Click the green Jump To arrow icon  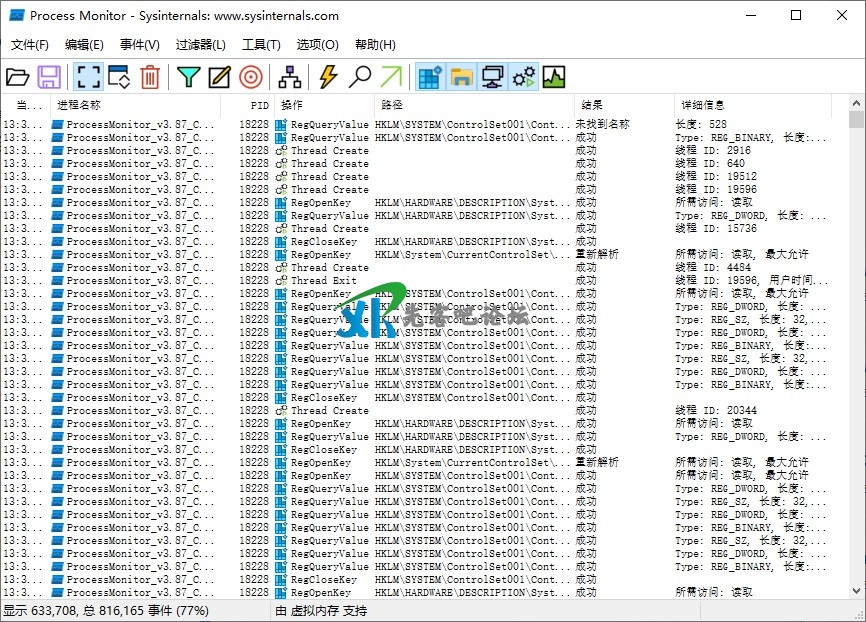tap(391, 76)
